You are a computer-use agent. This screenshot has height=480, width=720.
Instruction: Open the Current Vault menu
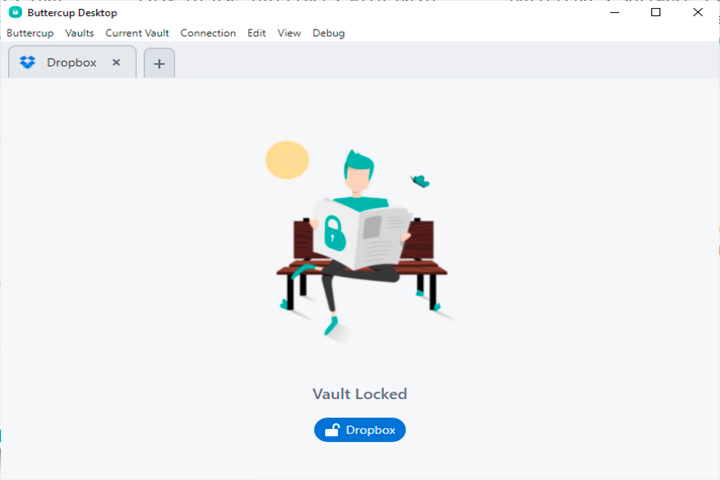click(x=137, y=33)
